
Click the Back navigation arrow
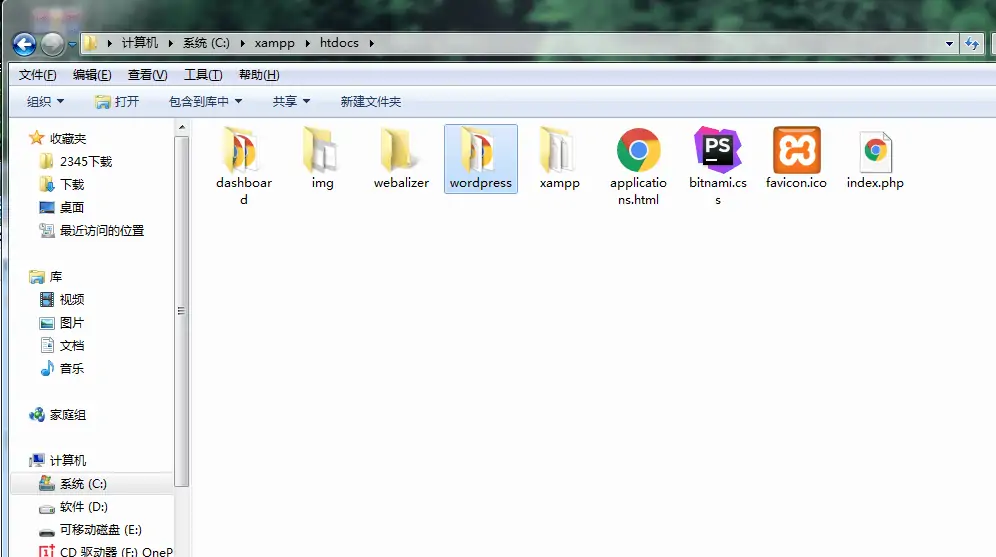(x=24, y=44)
